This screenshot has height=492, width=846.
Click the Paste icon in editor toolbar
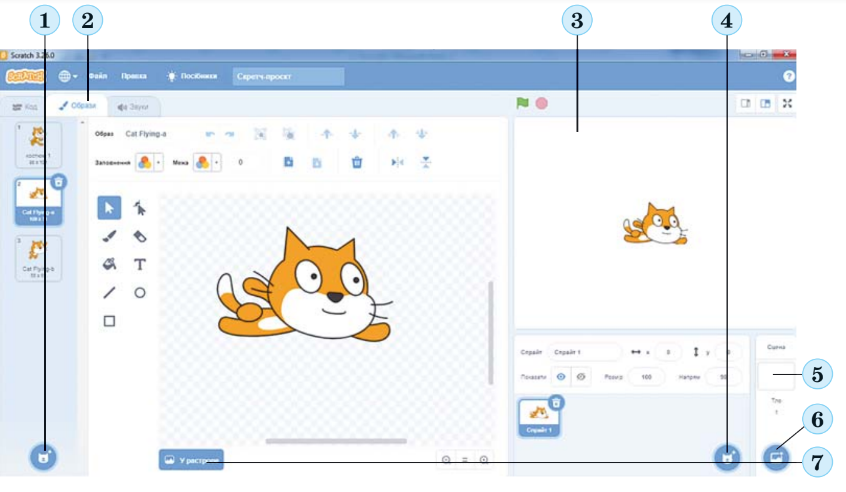point(317,162)
